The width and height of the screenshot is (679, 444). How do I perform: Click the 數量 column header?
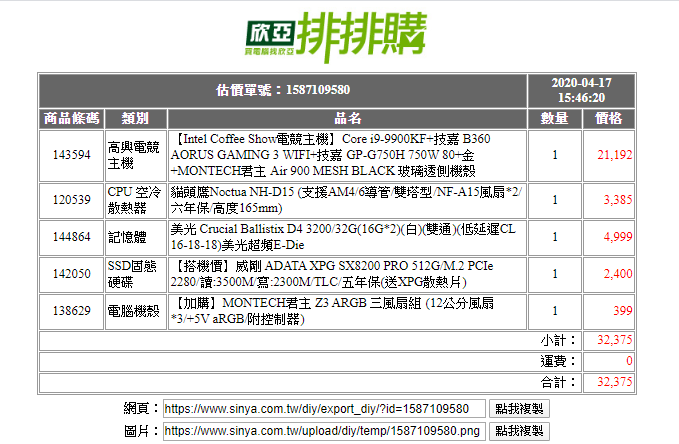[x=554, y=118]
